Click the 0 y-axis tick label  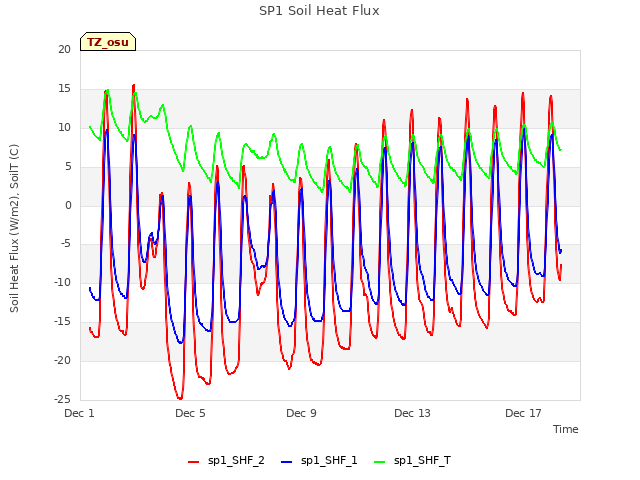[68, 205]
